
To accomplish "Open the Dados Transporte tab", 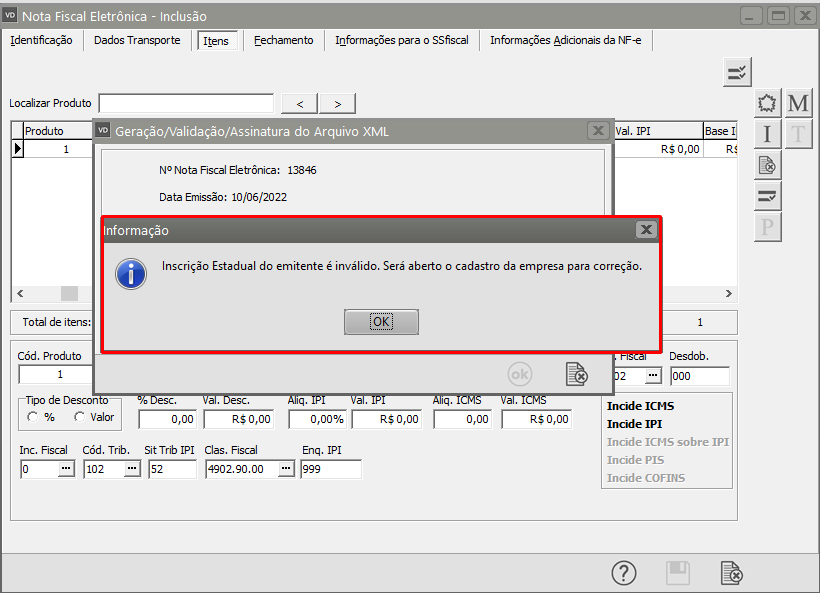I will pos(137,40).
